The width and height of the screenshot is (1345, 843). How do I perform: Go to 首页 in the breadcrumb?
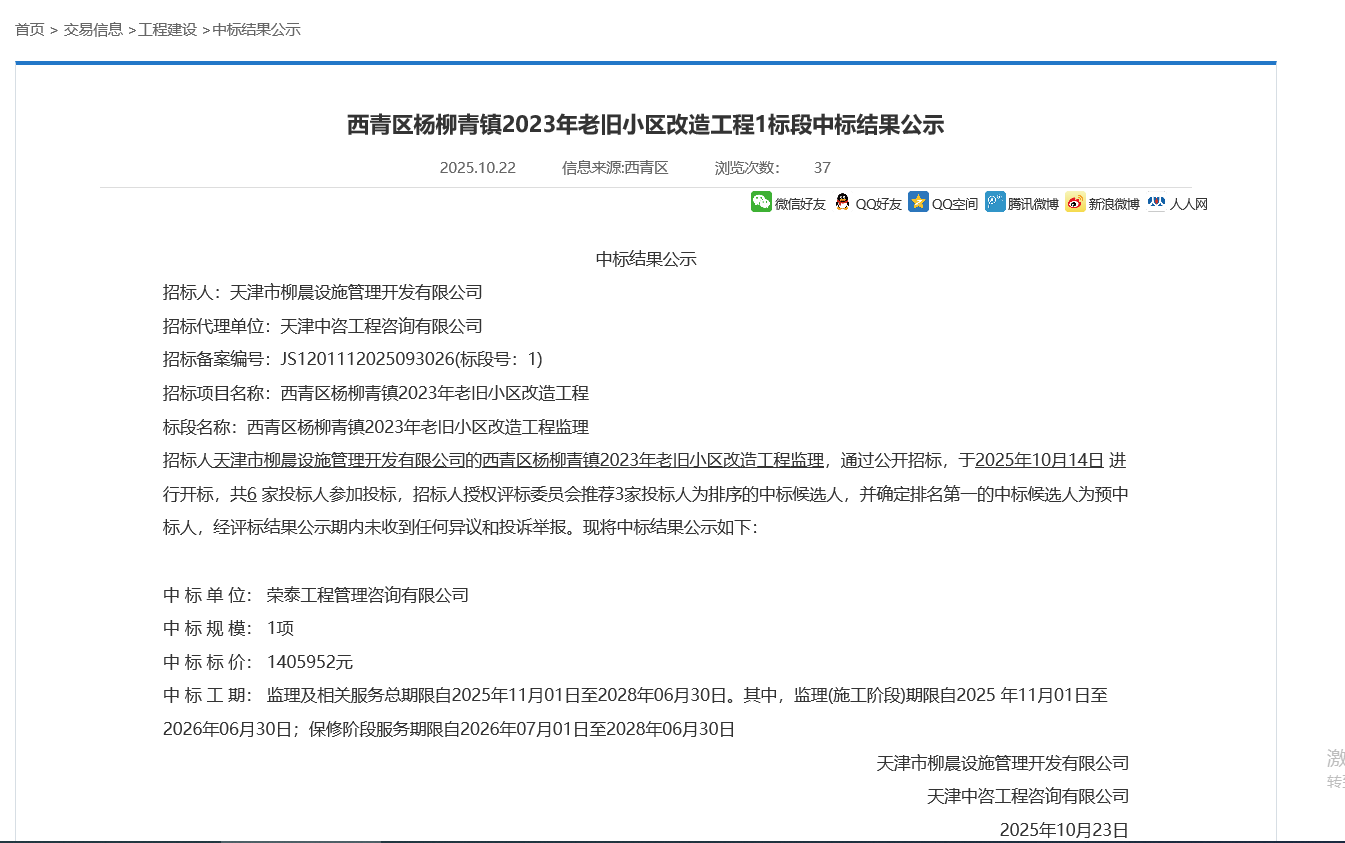pyautogui.click(x=30, y=30)
